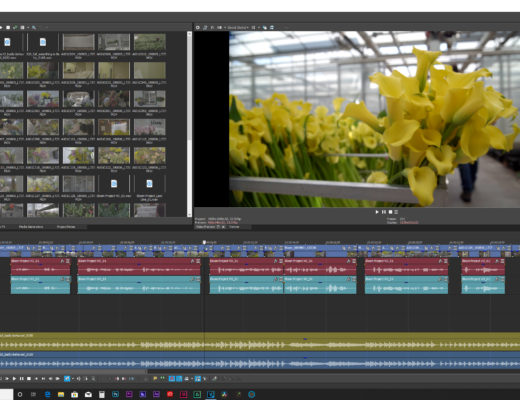520x400 pixels.
Task: Select the first red audio clip event
Action: coord(40,266)
